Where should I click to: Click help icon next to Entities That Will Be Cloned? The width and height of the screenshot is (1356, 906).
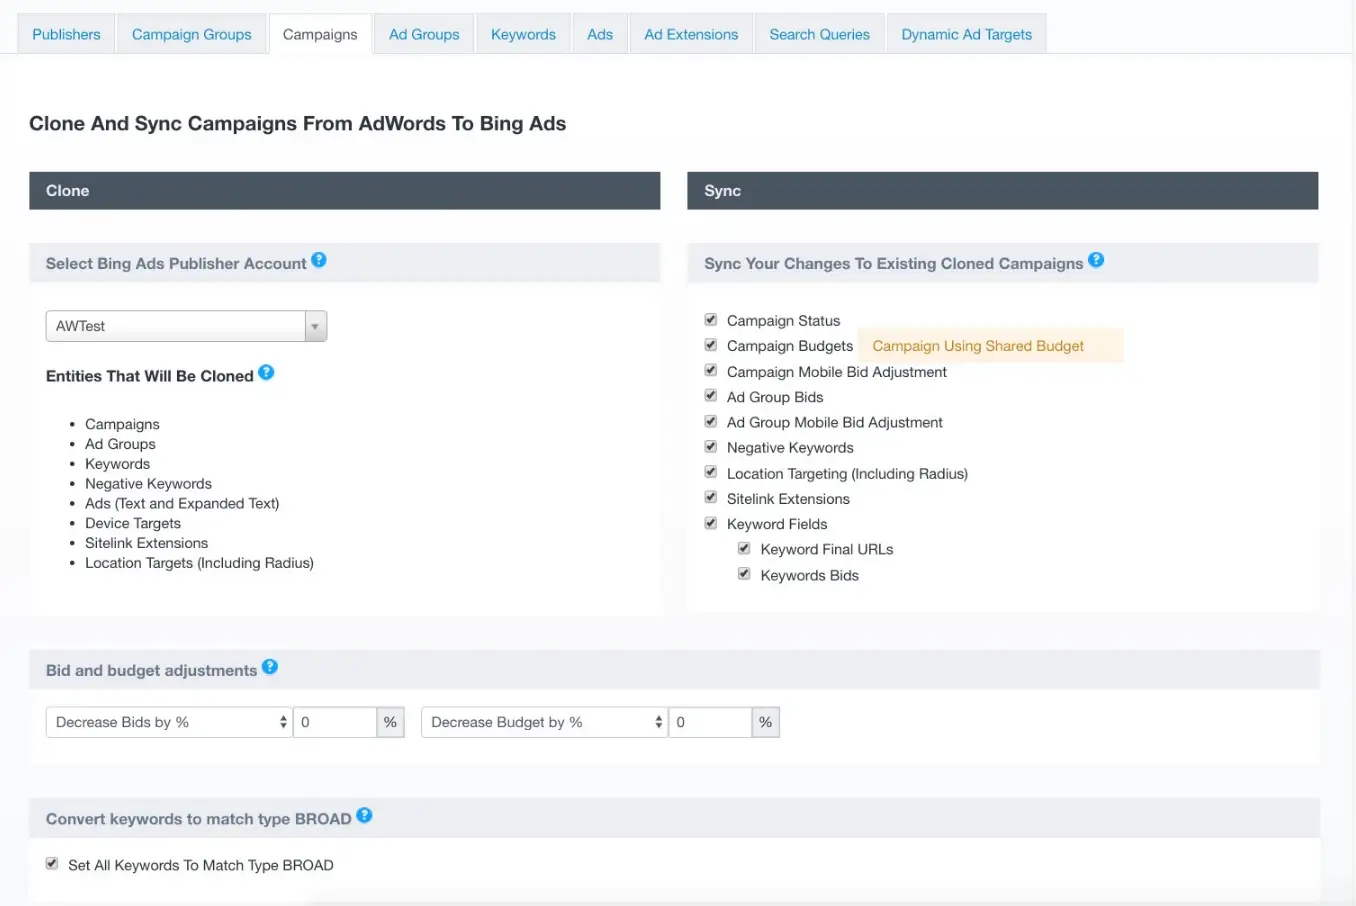tap(266, 373)
